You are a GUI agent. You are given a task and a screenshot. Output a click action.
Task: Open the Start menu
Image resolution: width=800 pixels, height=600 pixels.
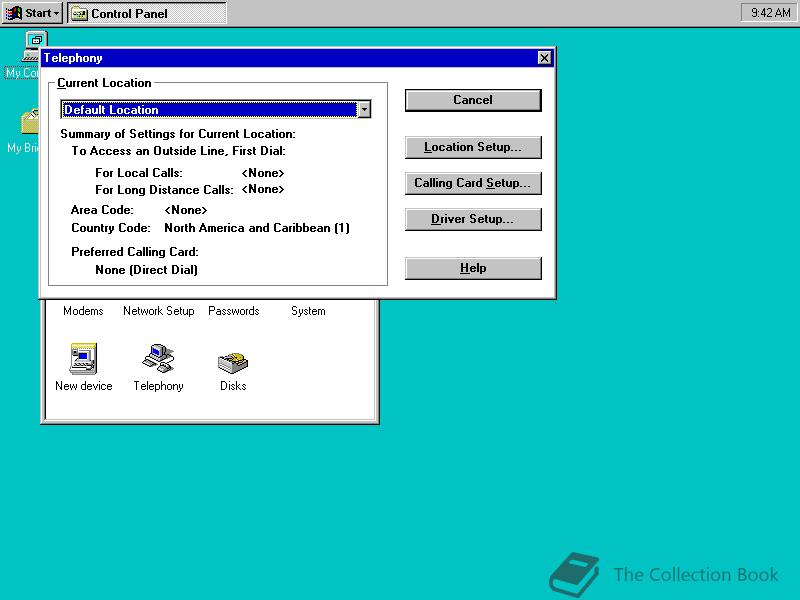tap(30, 12)
